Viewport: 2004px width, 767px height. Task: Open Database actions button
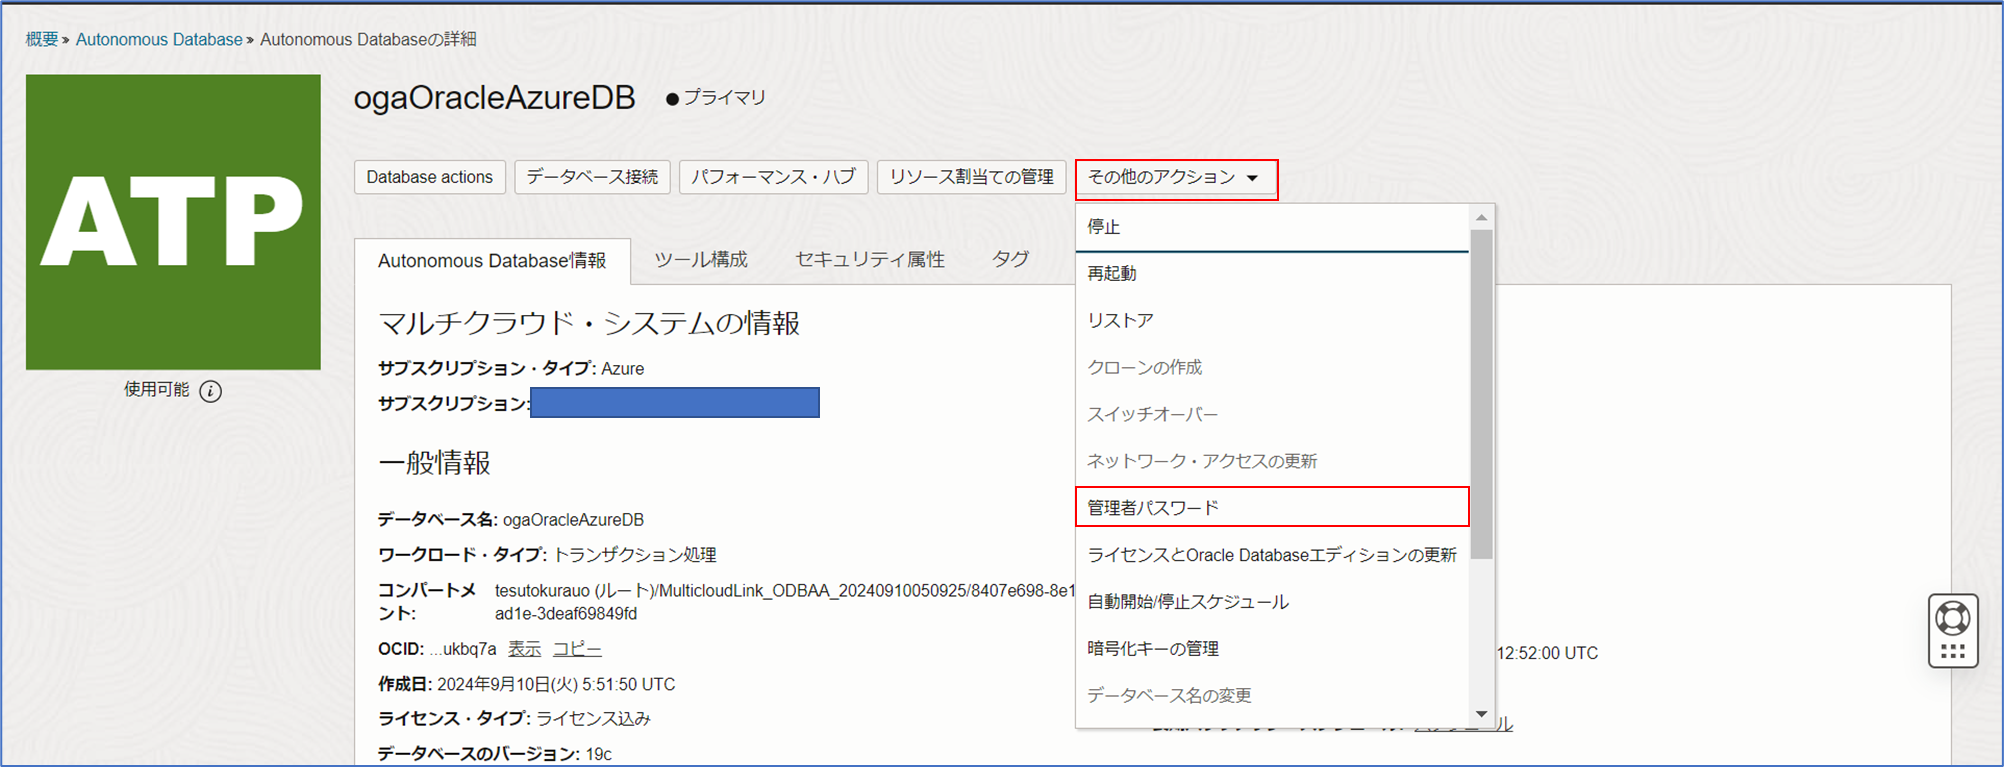[x=430, y=177]
